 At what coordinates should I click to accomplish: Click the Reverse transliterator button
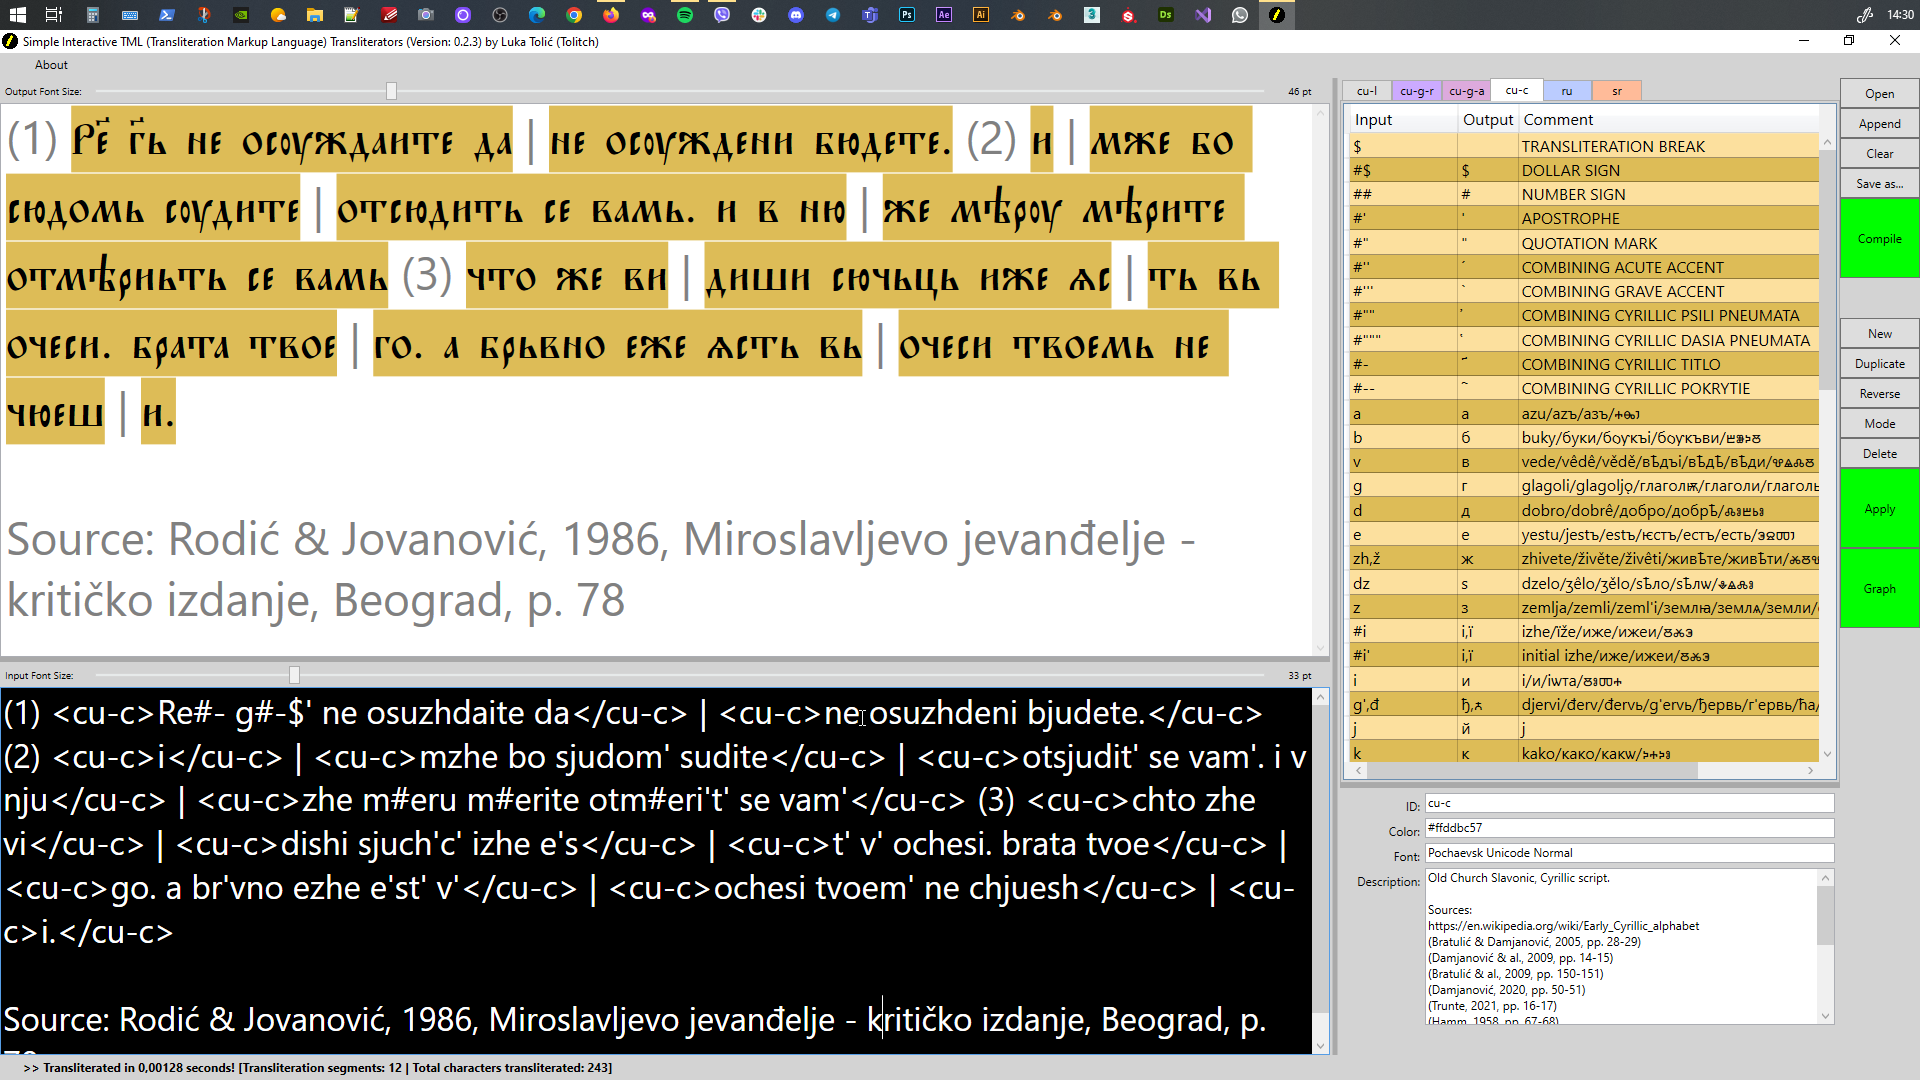pos(1878,393)
